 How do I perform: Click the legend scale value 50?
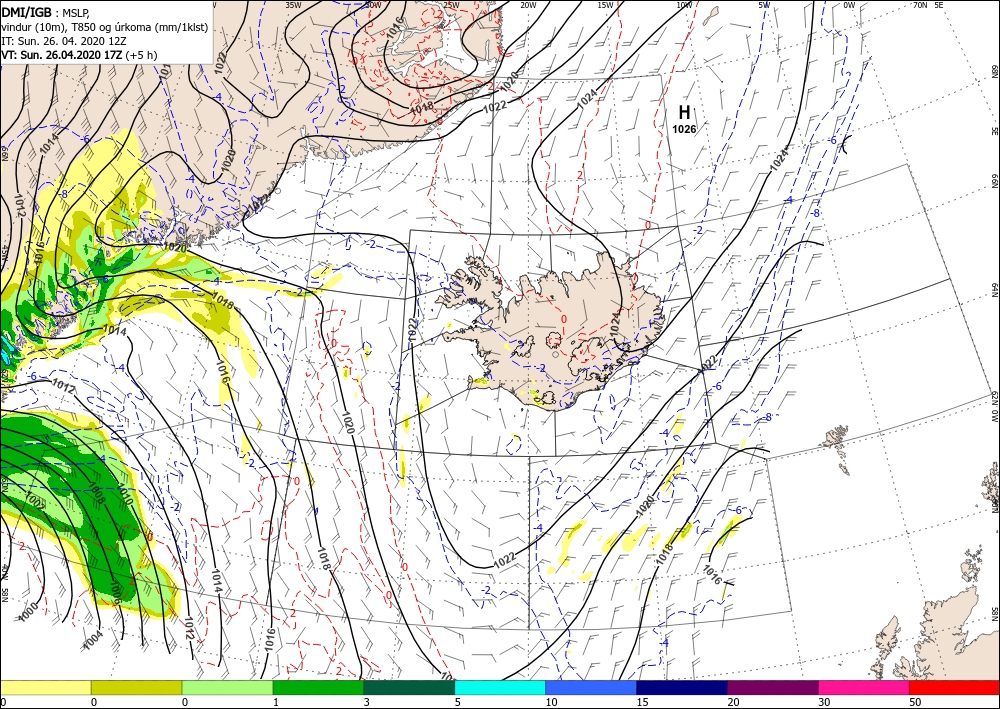(916, 702)
